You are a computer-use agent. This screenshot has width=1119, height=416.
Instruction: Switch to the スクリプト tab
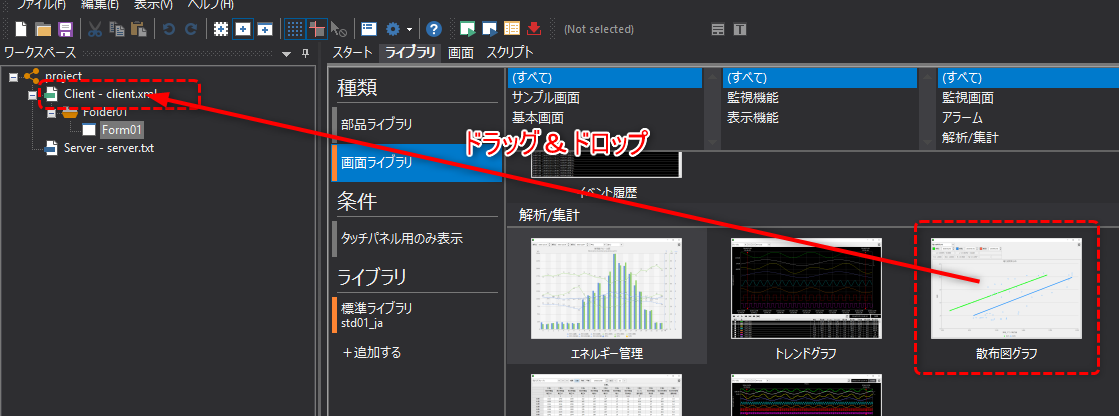510,52
